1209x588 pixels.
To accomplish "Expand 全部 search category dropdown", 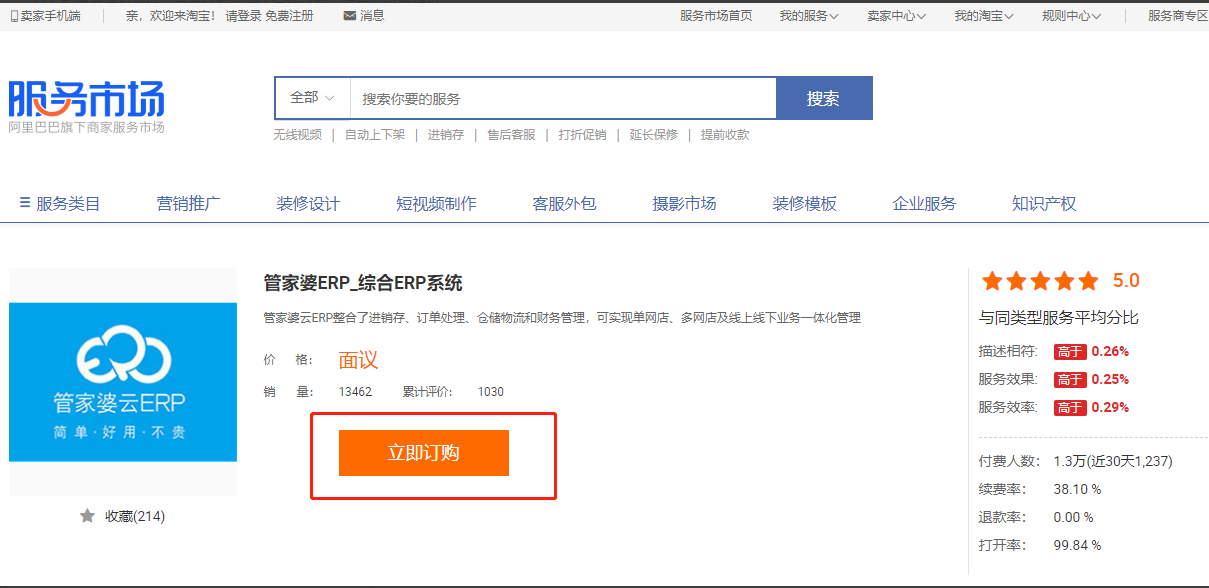I will click(x=312, y=98).
